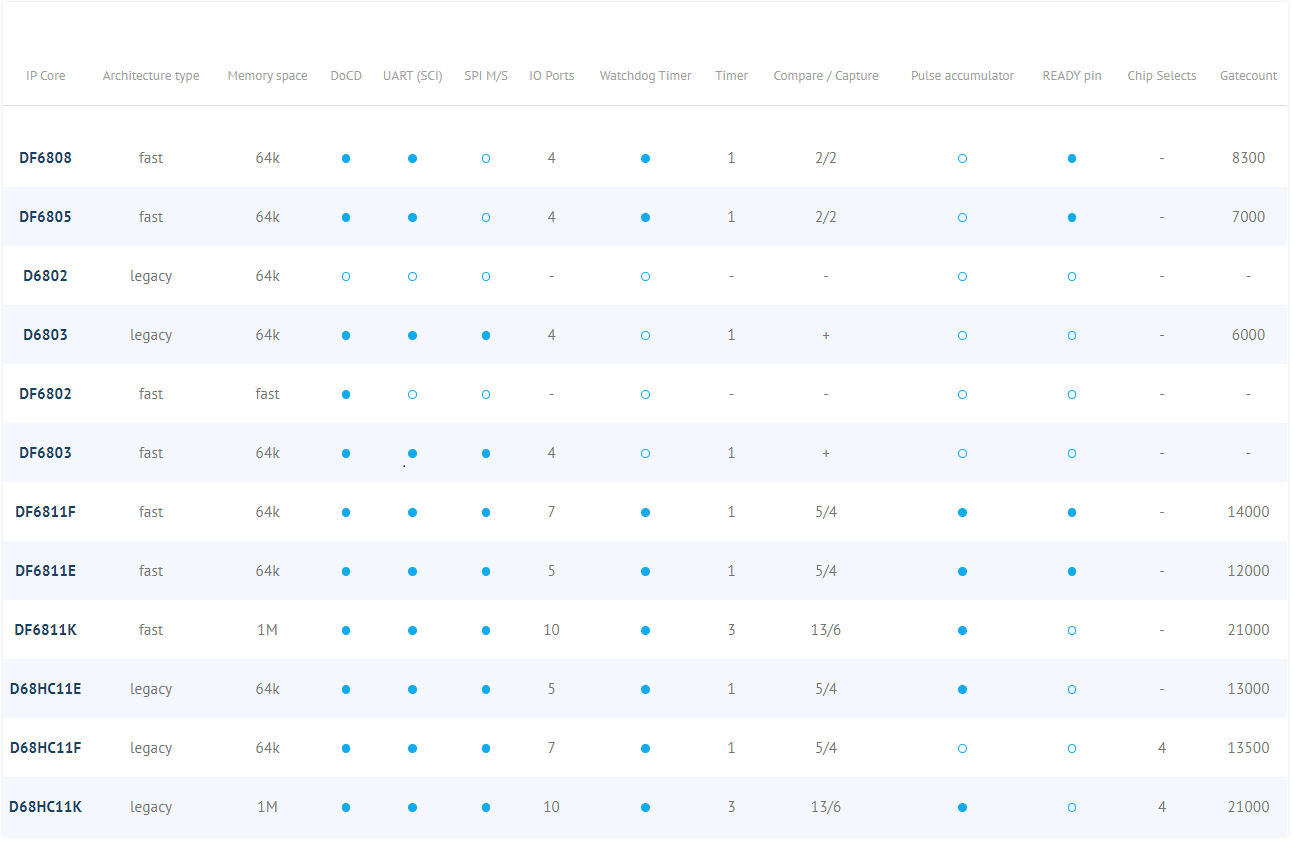Open the DF6803 core entry
1293x842 pixels.
click(x=45, y=453)
